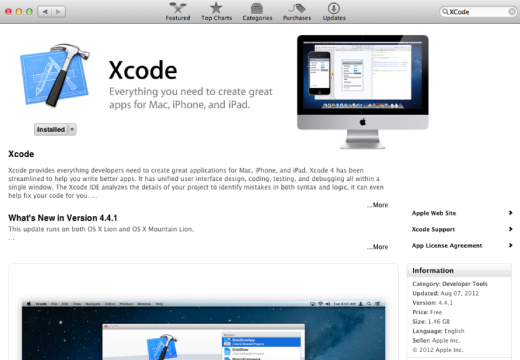Click the green zoom window button

[x=29, y=12]
